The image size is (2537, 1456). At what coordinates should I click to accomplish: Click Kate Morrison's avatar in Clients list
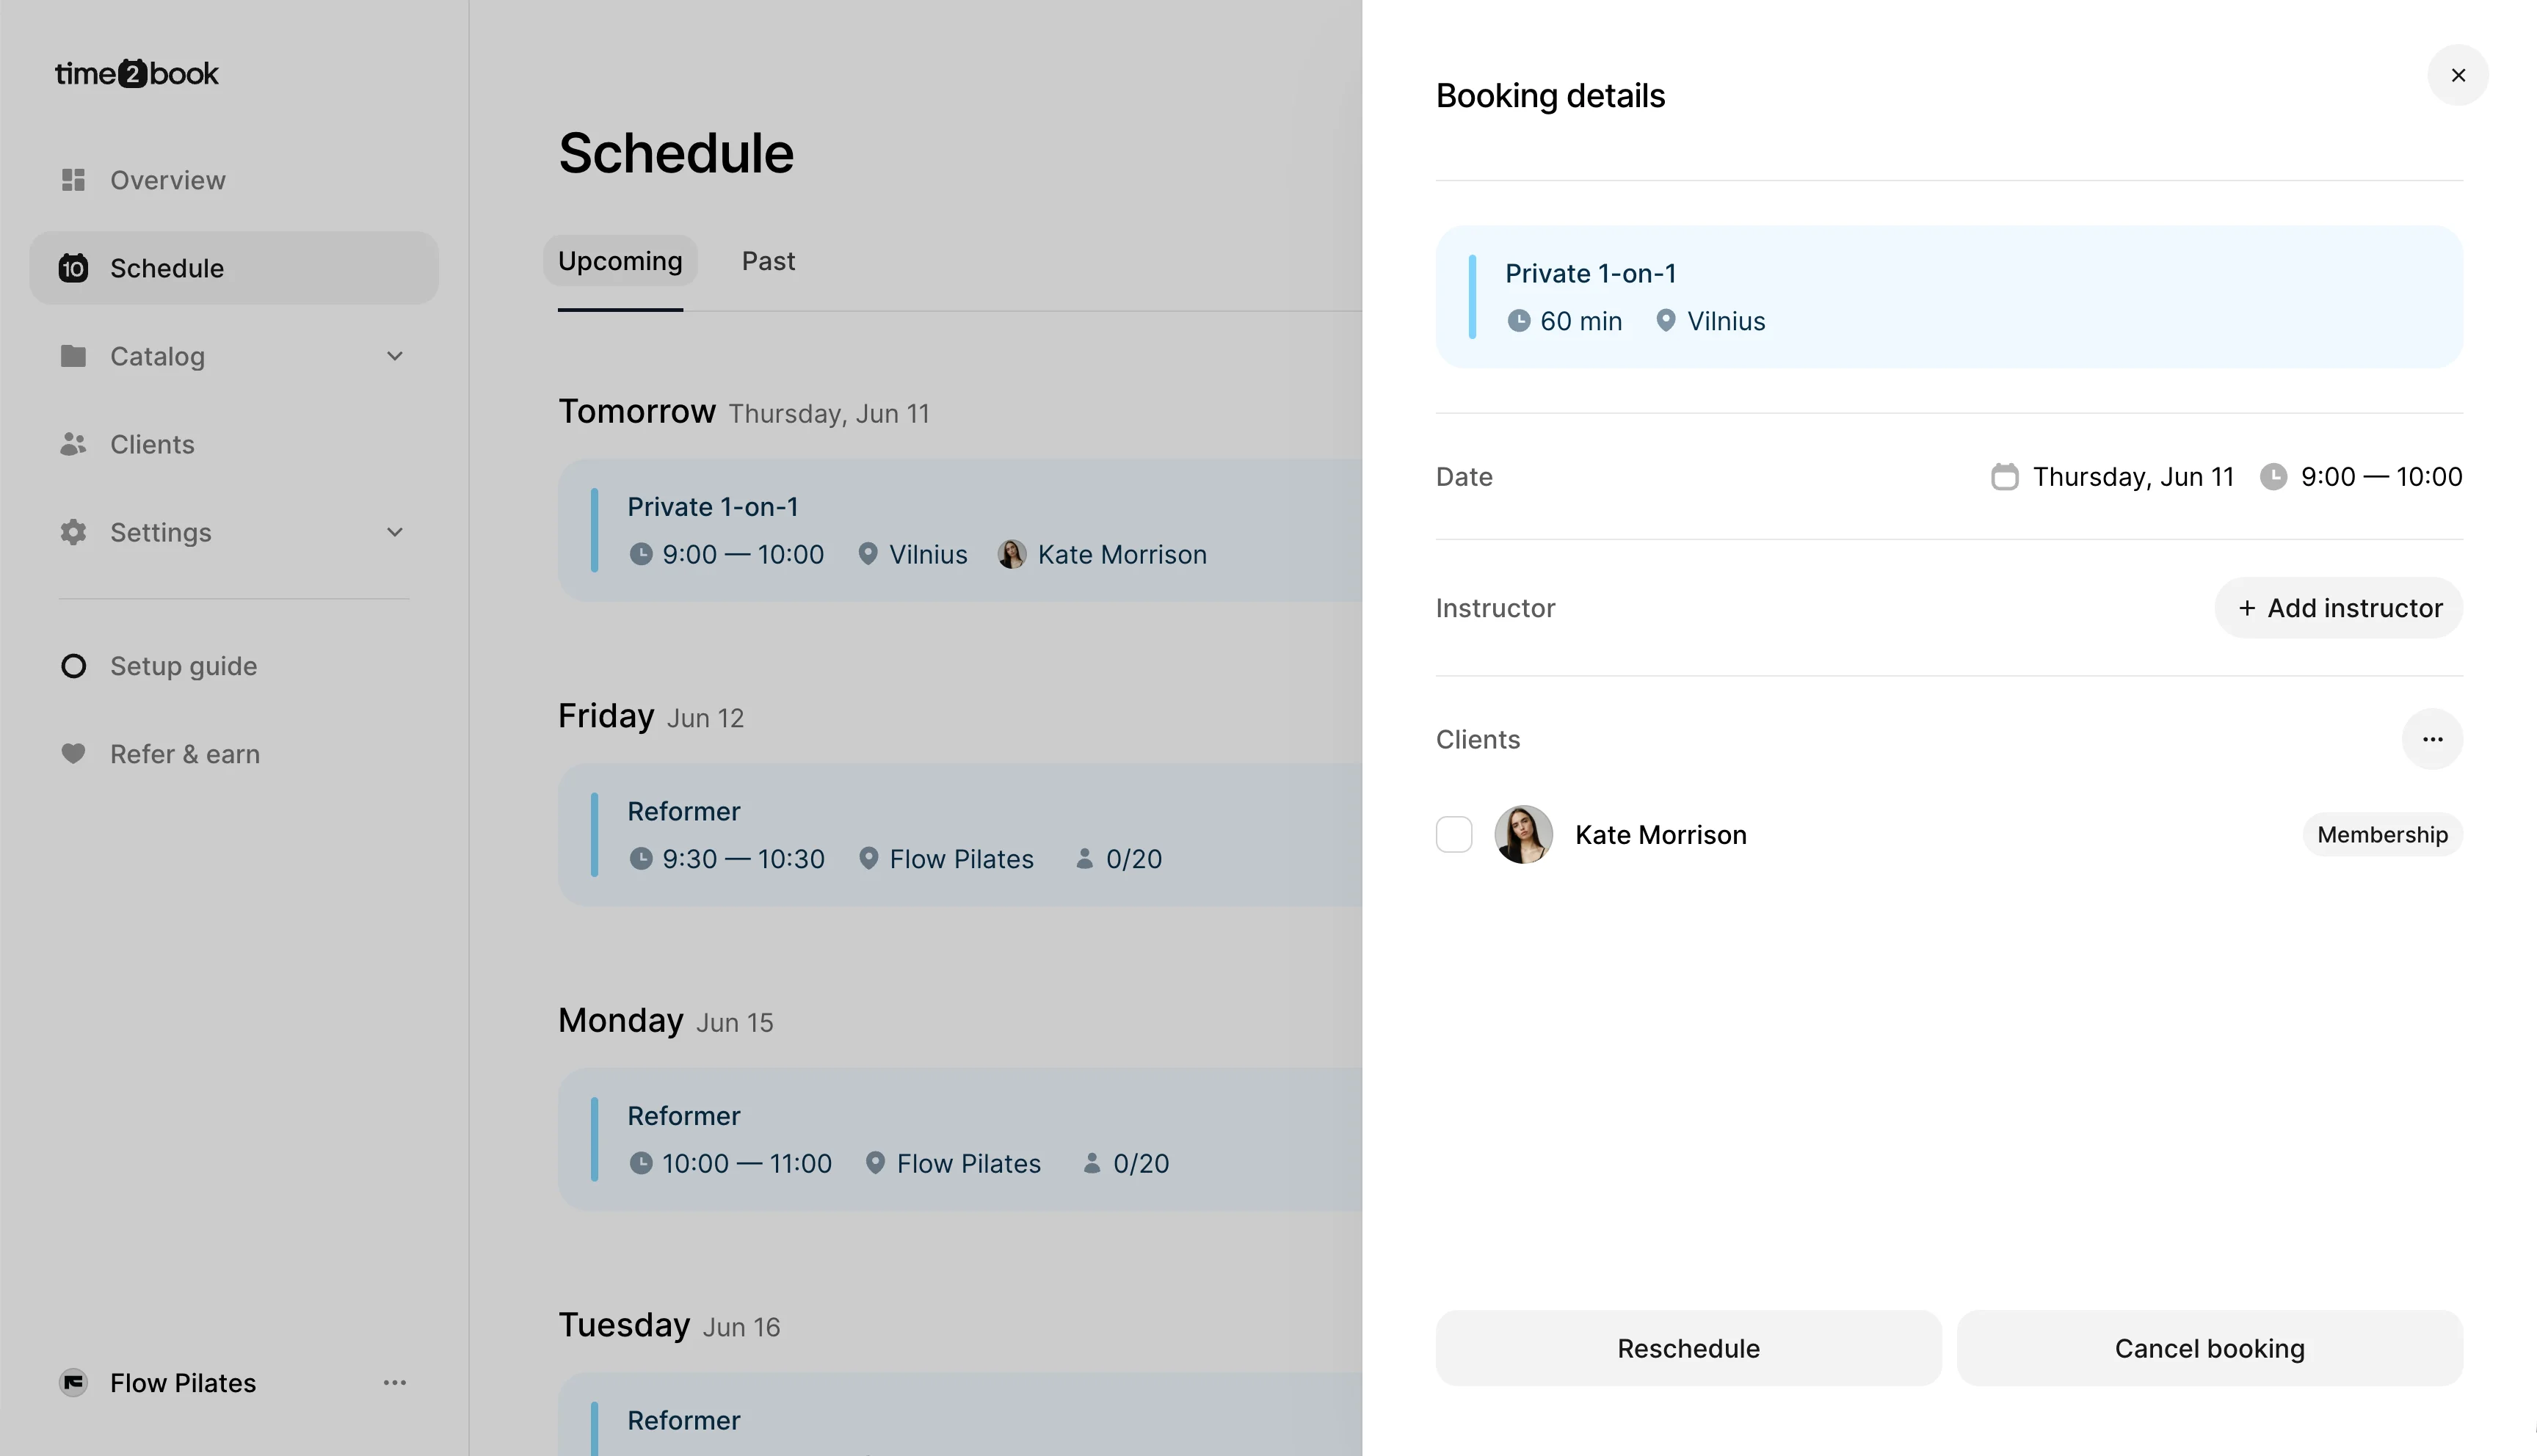point(1523,835)
